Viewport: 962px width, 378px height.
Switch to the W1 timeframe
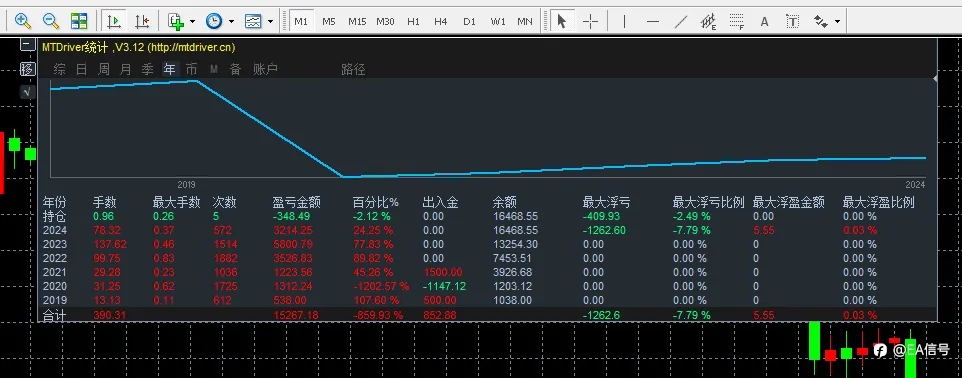pyautogui.click(x=498, y=21)
